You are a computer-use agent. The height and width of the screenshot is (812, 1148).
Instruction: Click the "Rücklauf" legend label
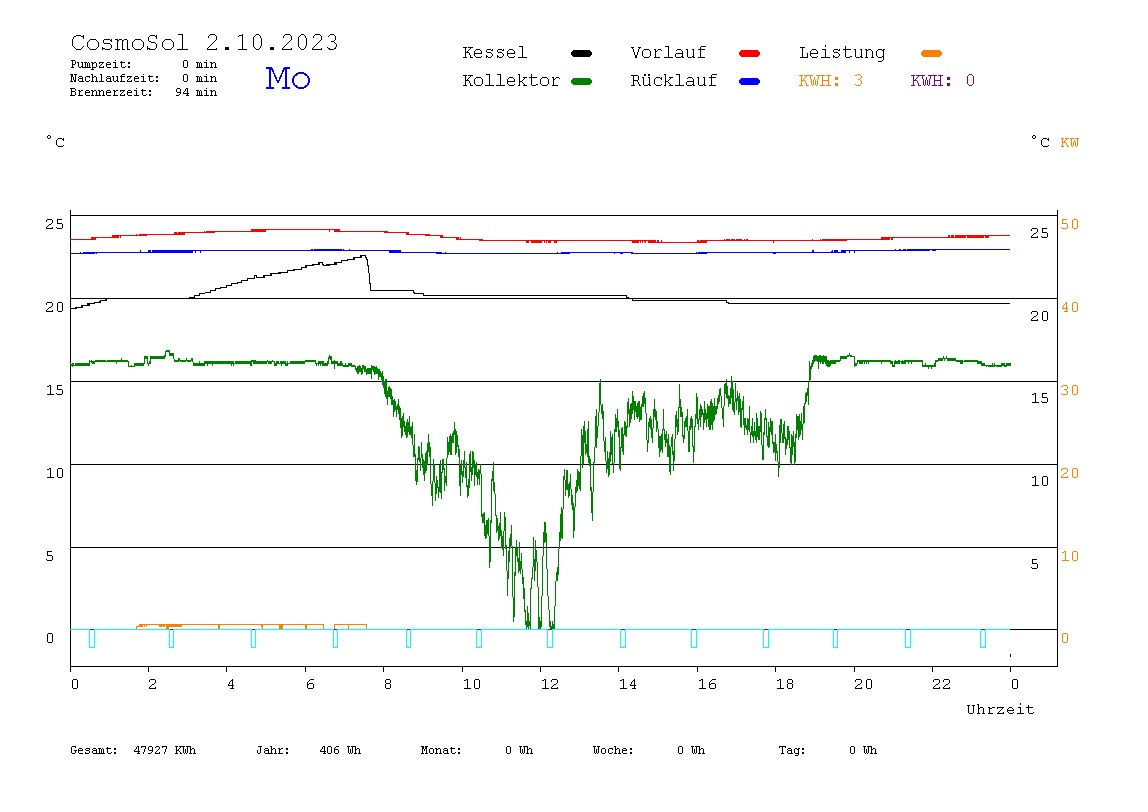[x=674, y=81]
